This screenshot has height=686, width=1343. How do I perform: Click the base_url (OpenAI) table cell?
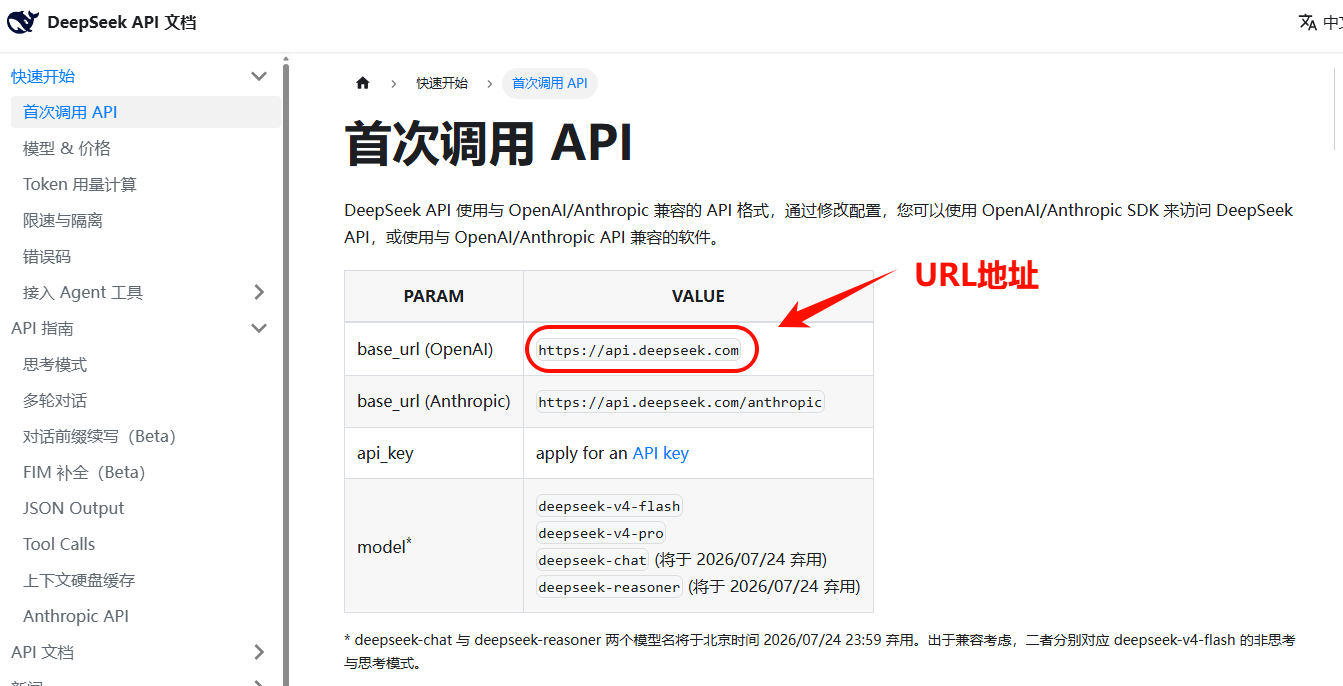[434, 349]
